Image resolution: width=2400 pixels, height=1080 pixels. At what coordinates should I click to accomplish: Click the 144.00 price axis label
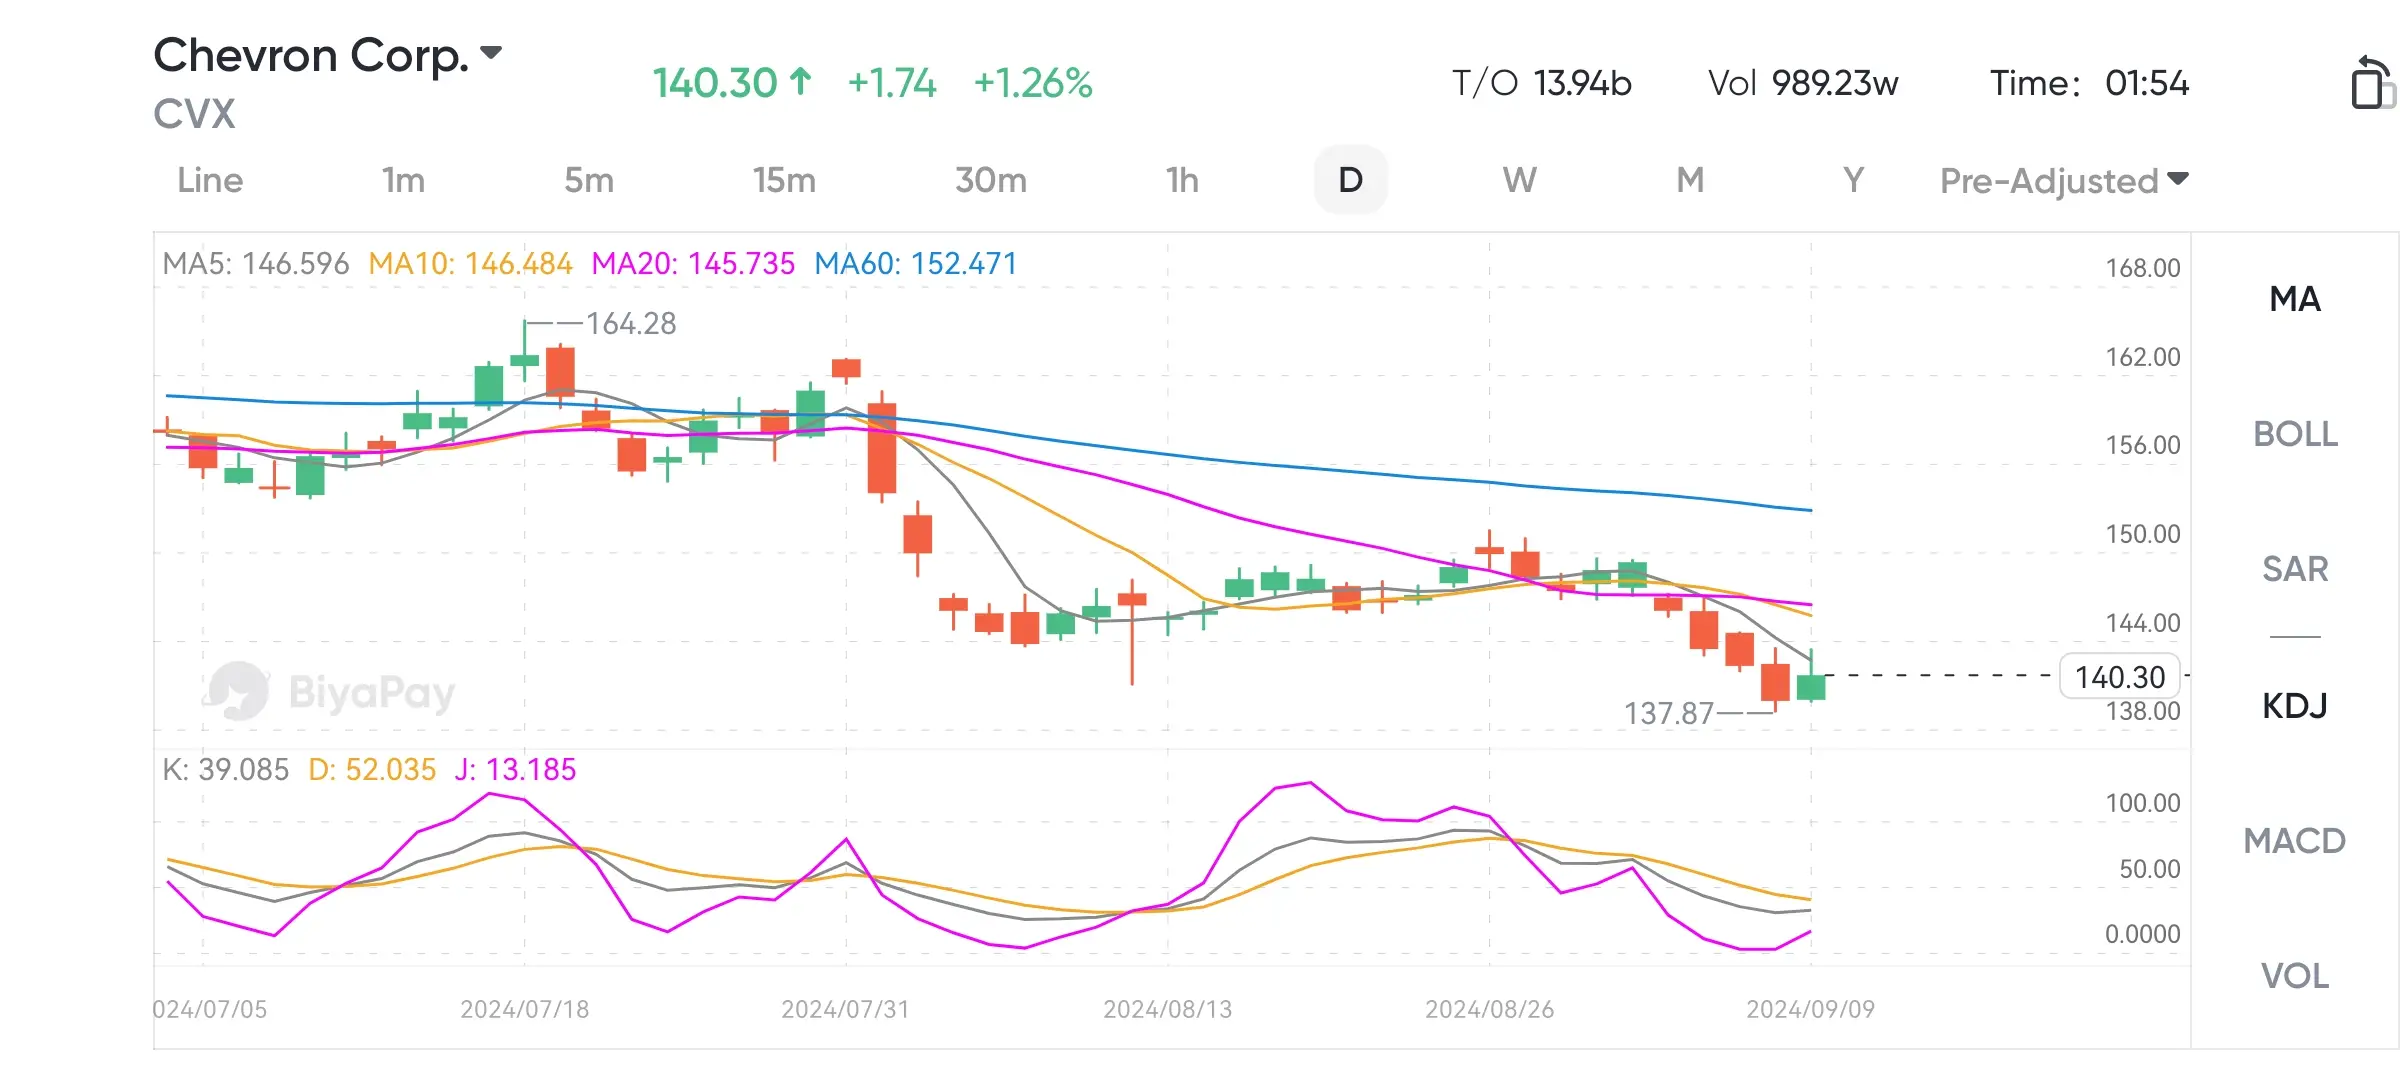click(2143, 623)
